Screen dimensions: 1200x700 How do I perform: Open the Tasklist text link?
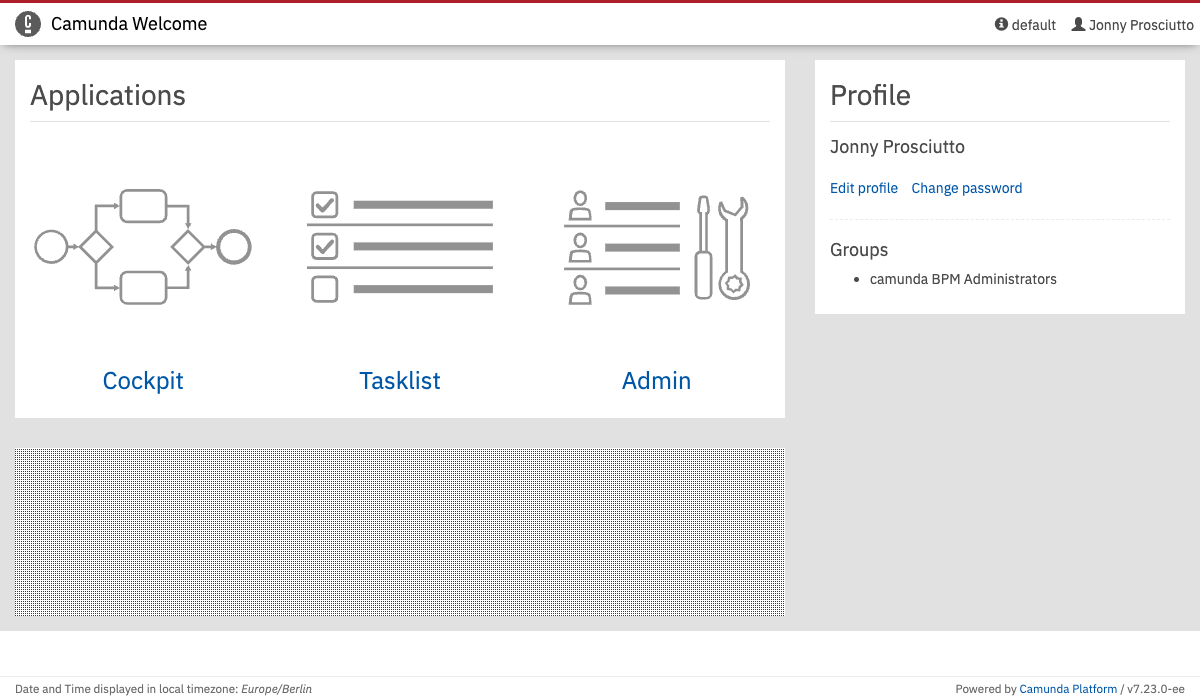[x=400, y=381]
